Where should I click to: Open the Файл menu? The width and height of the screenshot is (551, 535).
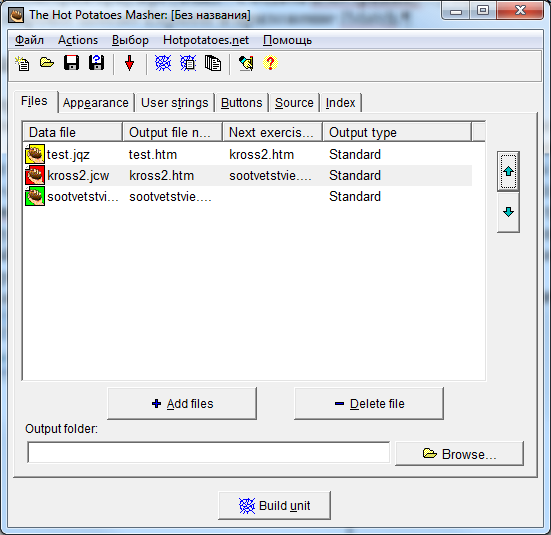click(29, 40)
